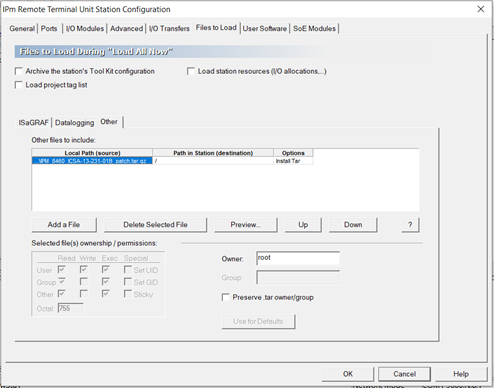This screenshot has width=494, height=388.
Task: Click the Cancel button
Action: coord(404,374)
